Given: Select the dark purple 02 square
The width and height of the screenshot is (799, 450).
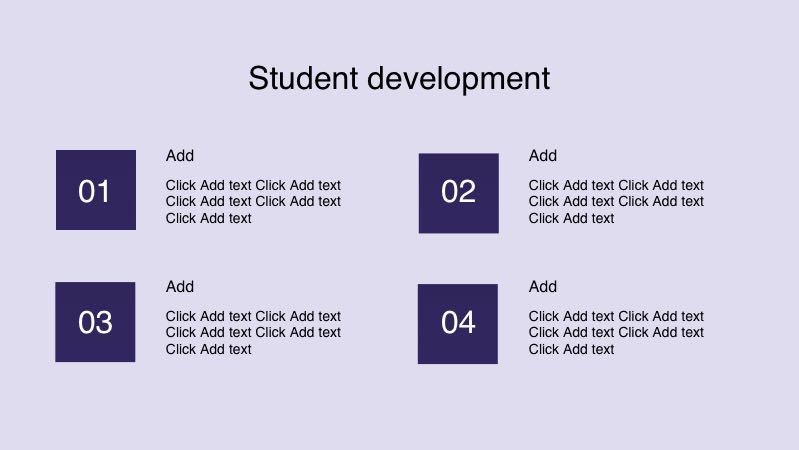Looking at the screenshot, I should 458,193.
